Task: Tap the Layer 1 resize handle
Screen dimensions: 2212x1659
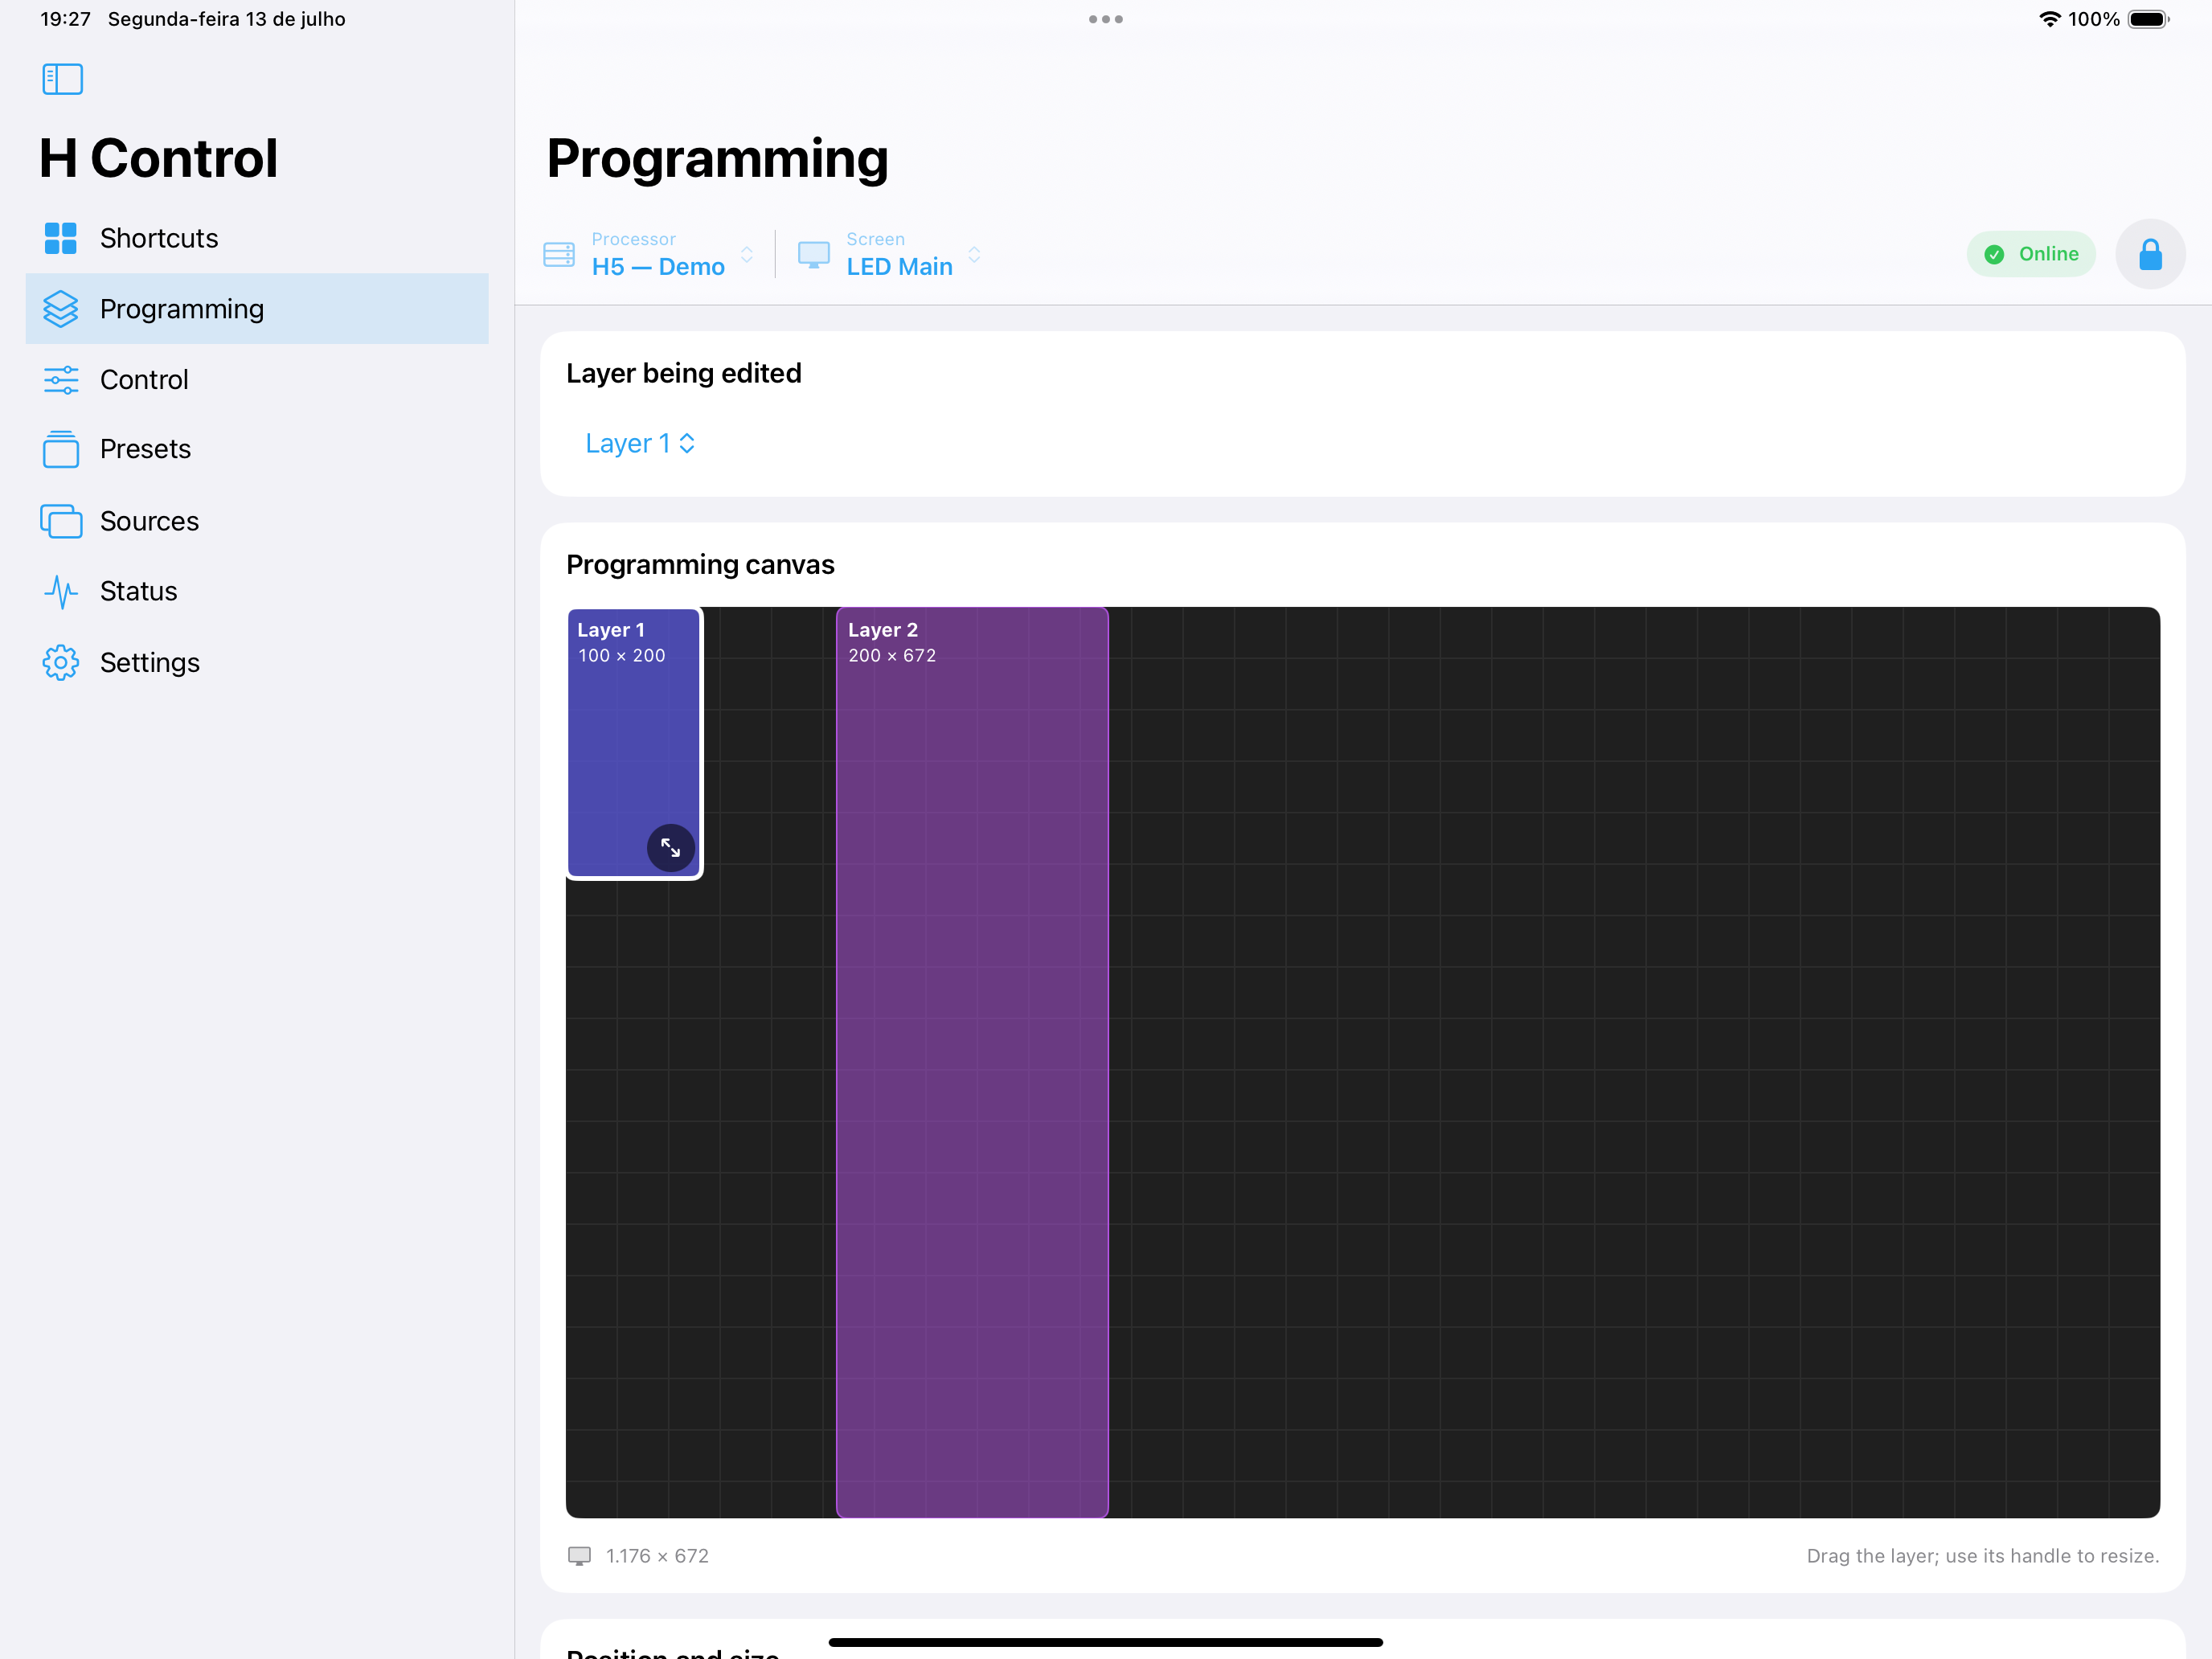Action: pos(670,848)
